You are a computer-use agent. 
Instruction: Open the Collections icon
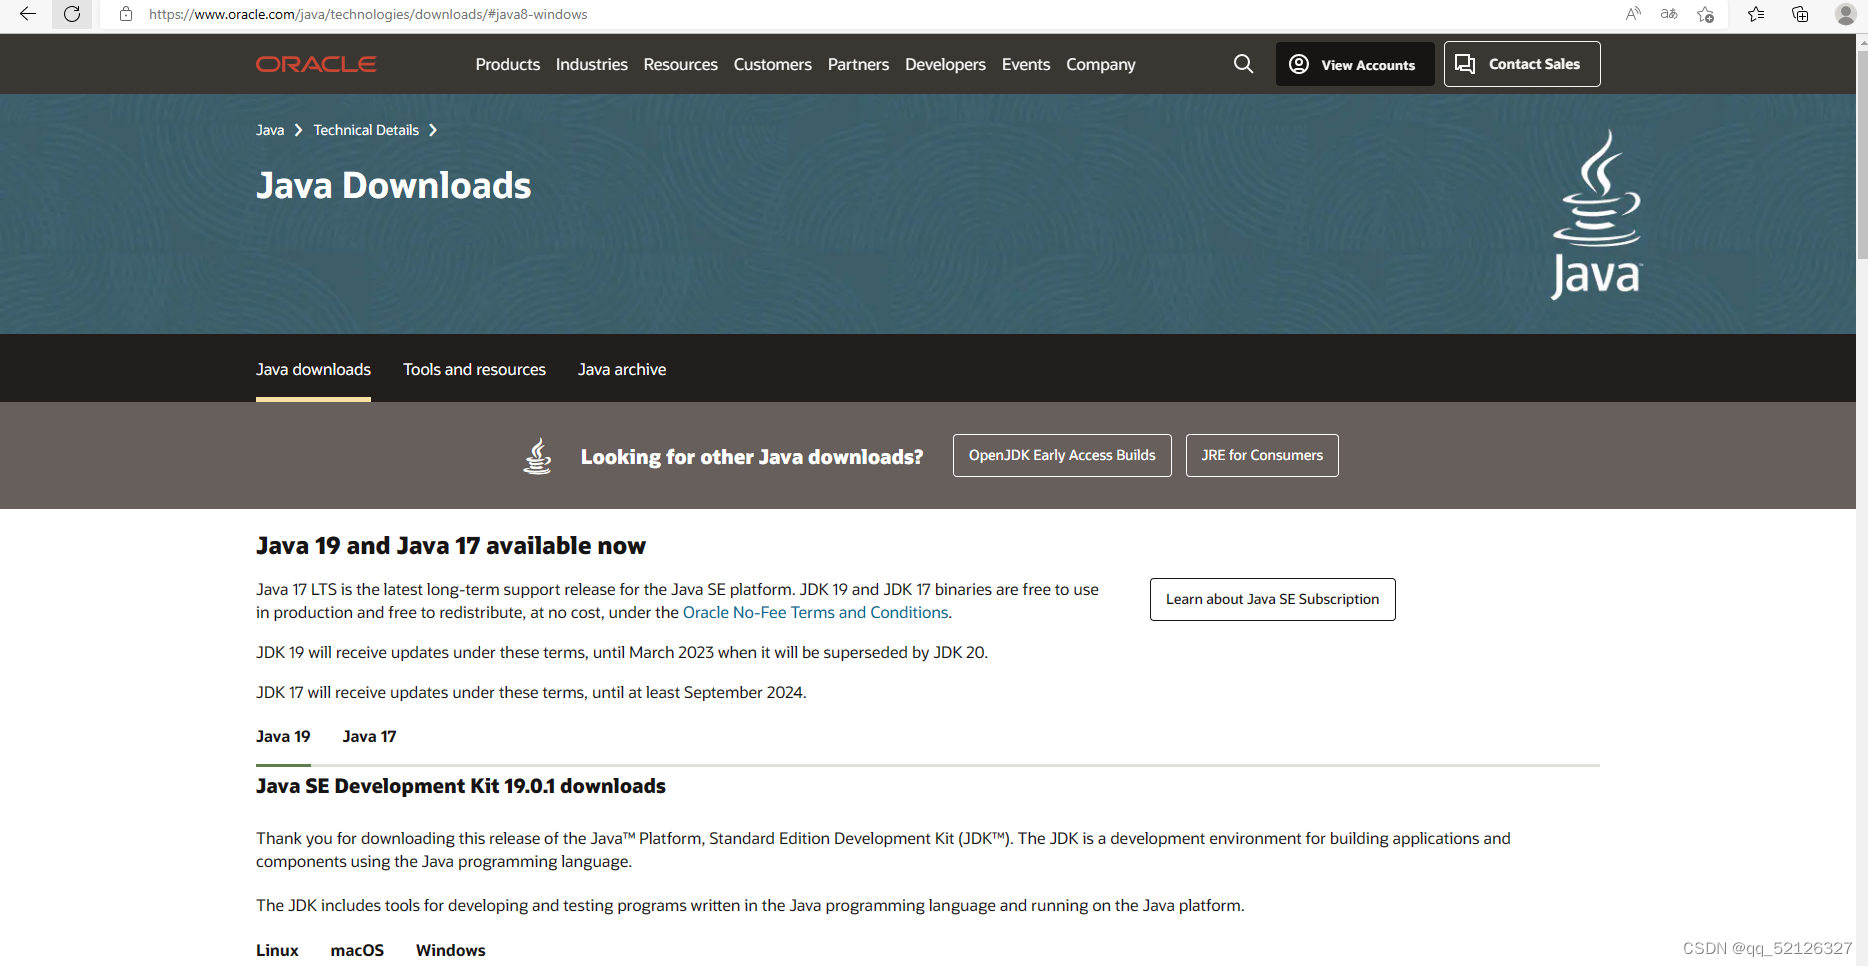(1800, 14)
